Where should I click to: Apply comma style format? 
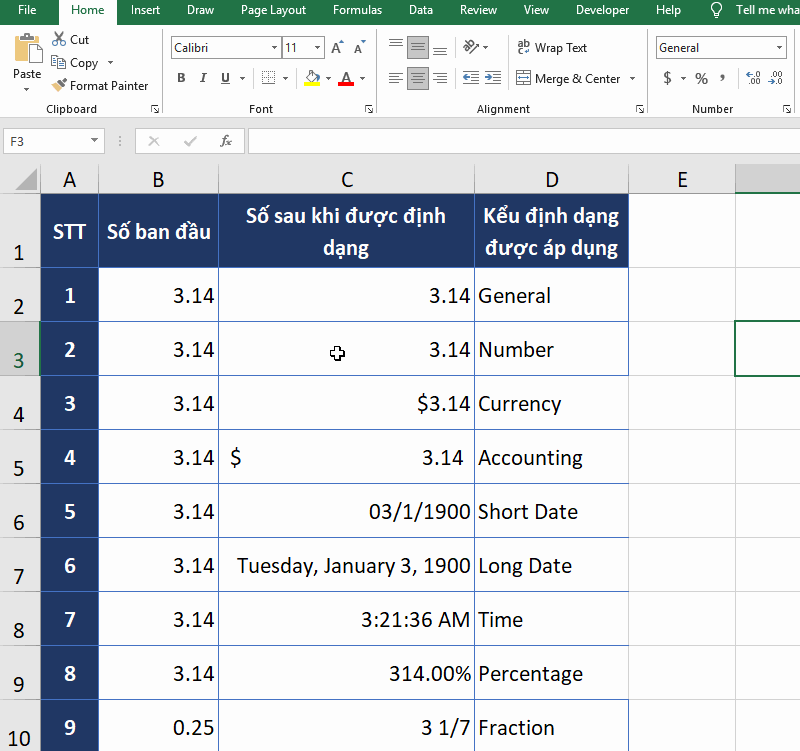[722, 78]
